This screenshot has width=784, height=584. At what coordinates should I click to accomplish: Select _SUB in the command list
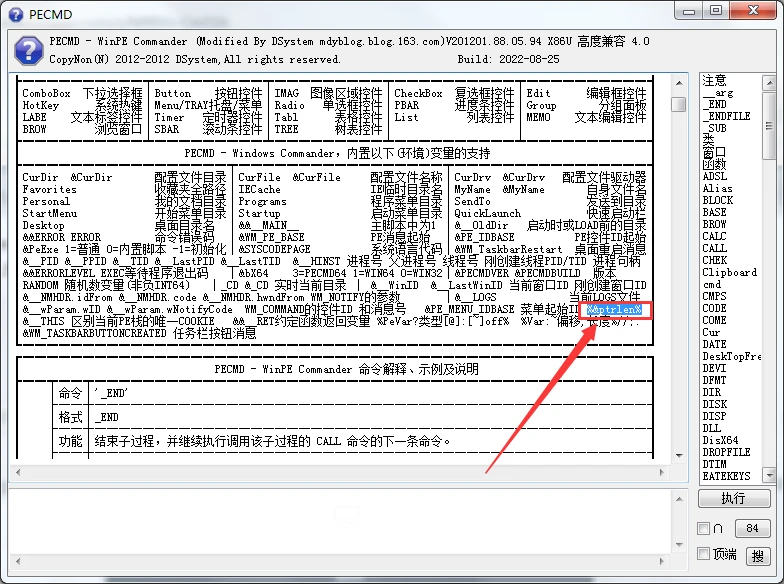(x=714, y=128)
